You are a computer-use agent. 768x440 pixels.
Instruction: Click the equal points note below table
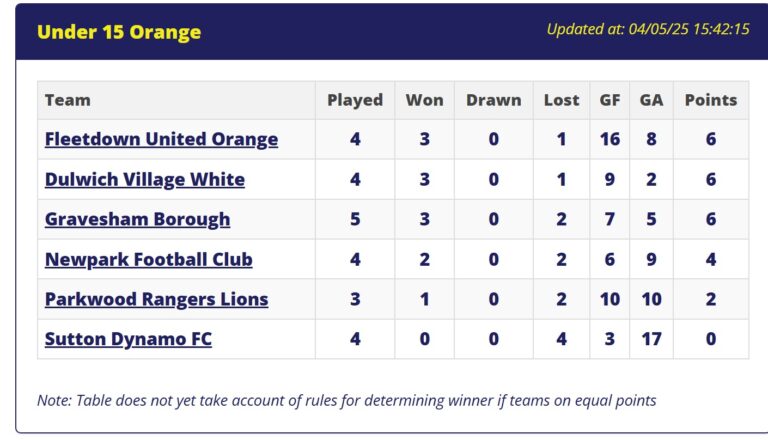click(346, 400)
